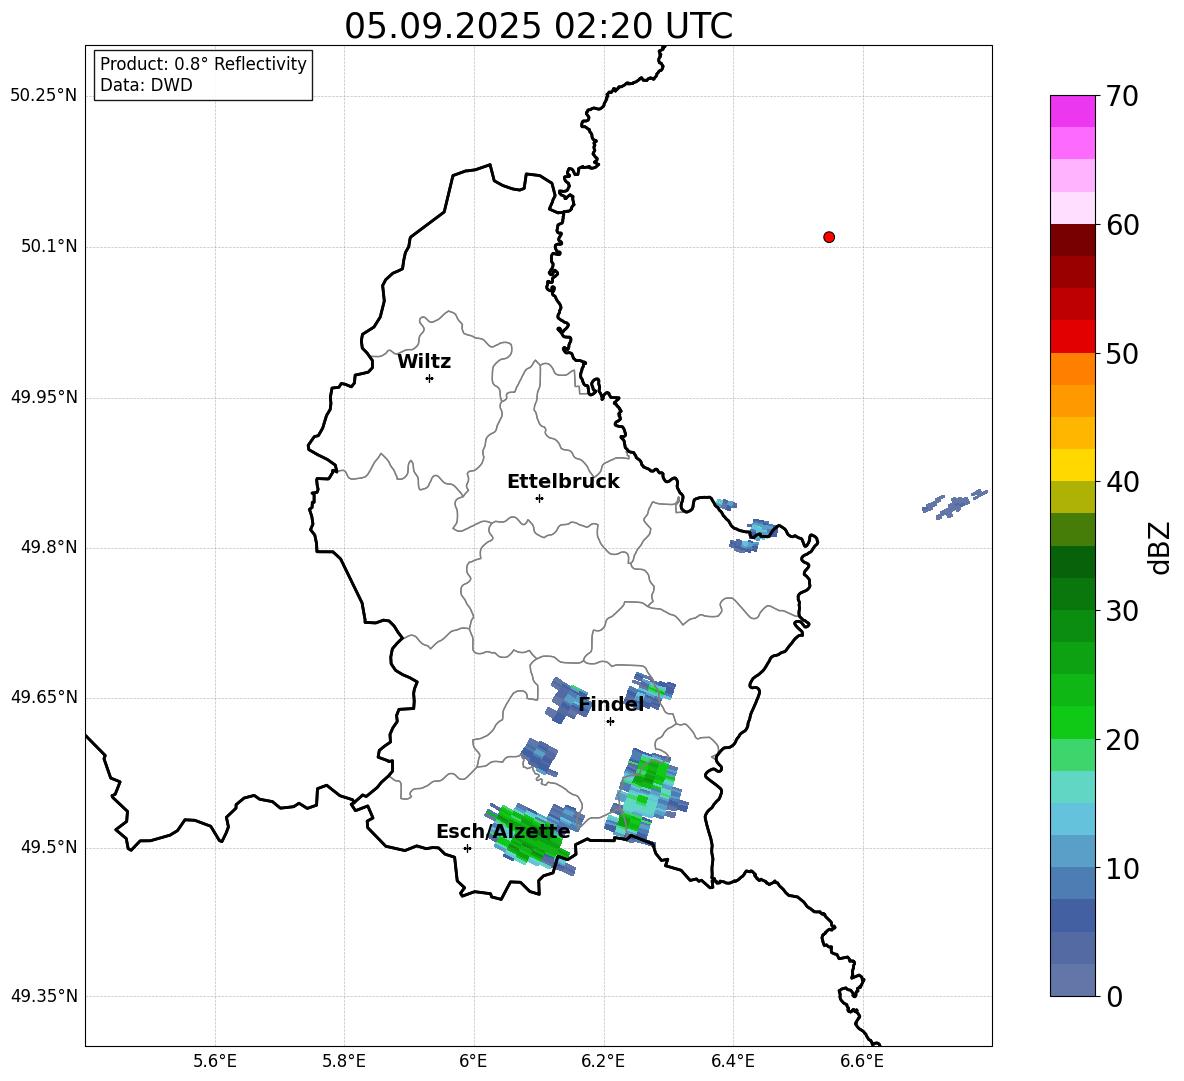The image size is (1184, 1081).
Task: Click the Esch/Alzette city label
Action: pos(503,832)
